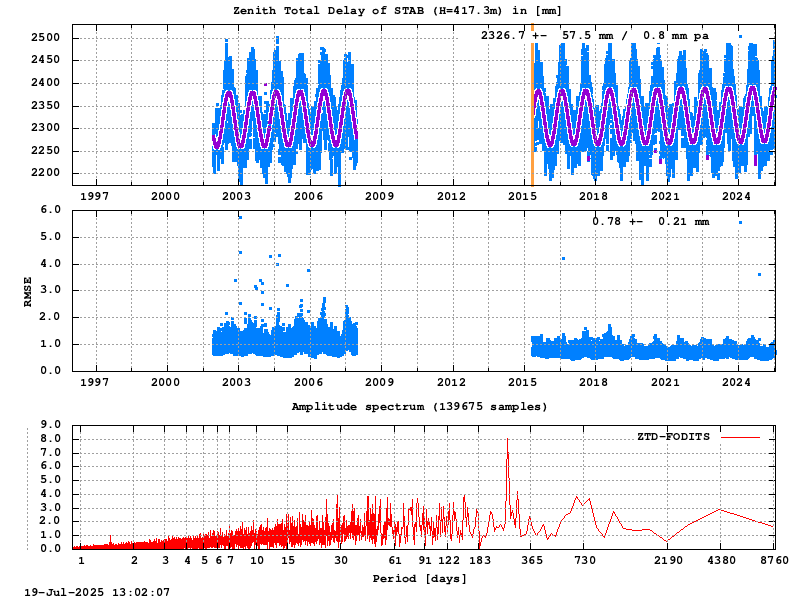
Task: Click the "Period [days]" axis label
Action: pyautogui.click(x=419, y=579)
